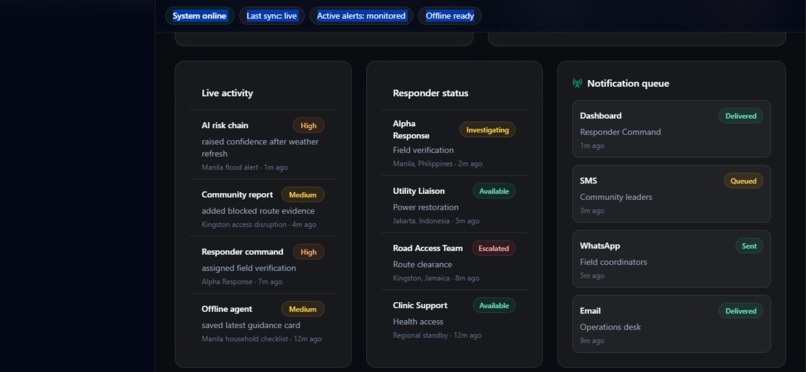Image resolution: width=806 pixels, height=372 pixels.
Task: Click the 'Field verification' task text
Action: [x=423, y=150]
